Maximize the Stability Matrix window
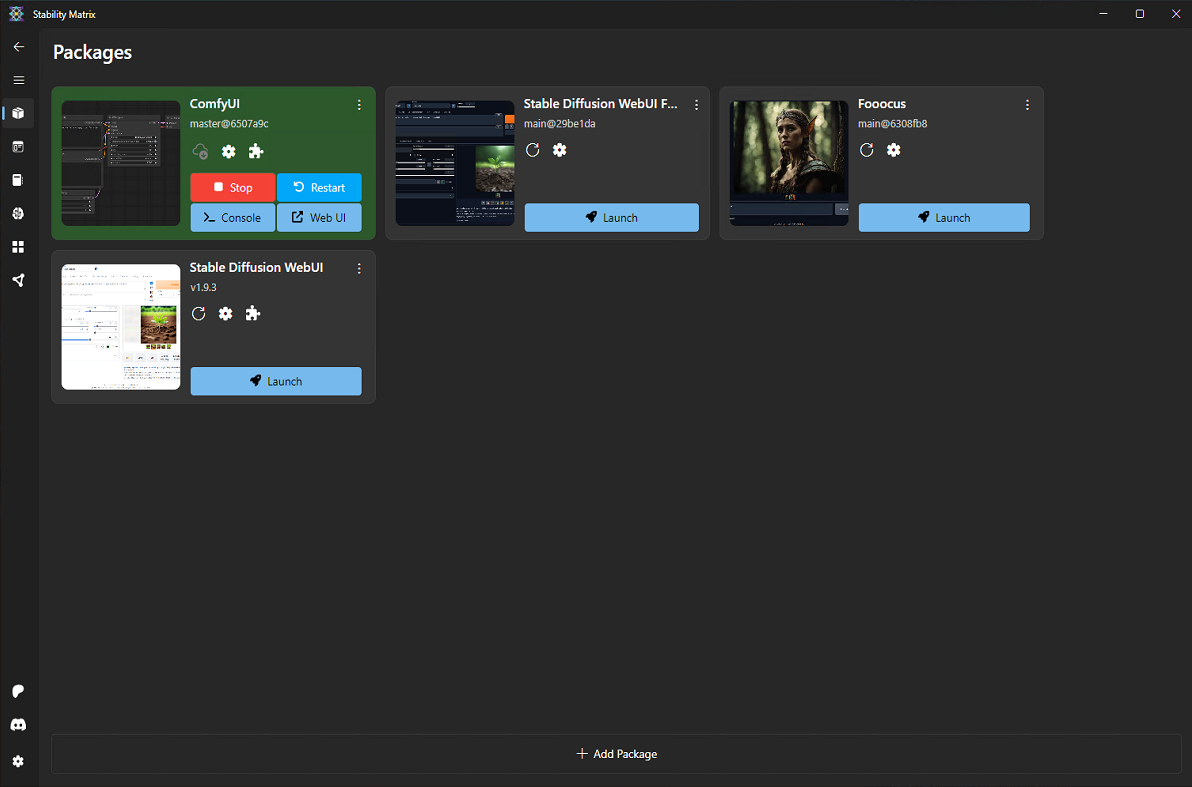The image size is (1192, 787). (1140, 14)
